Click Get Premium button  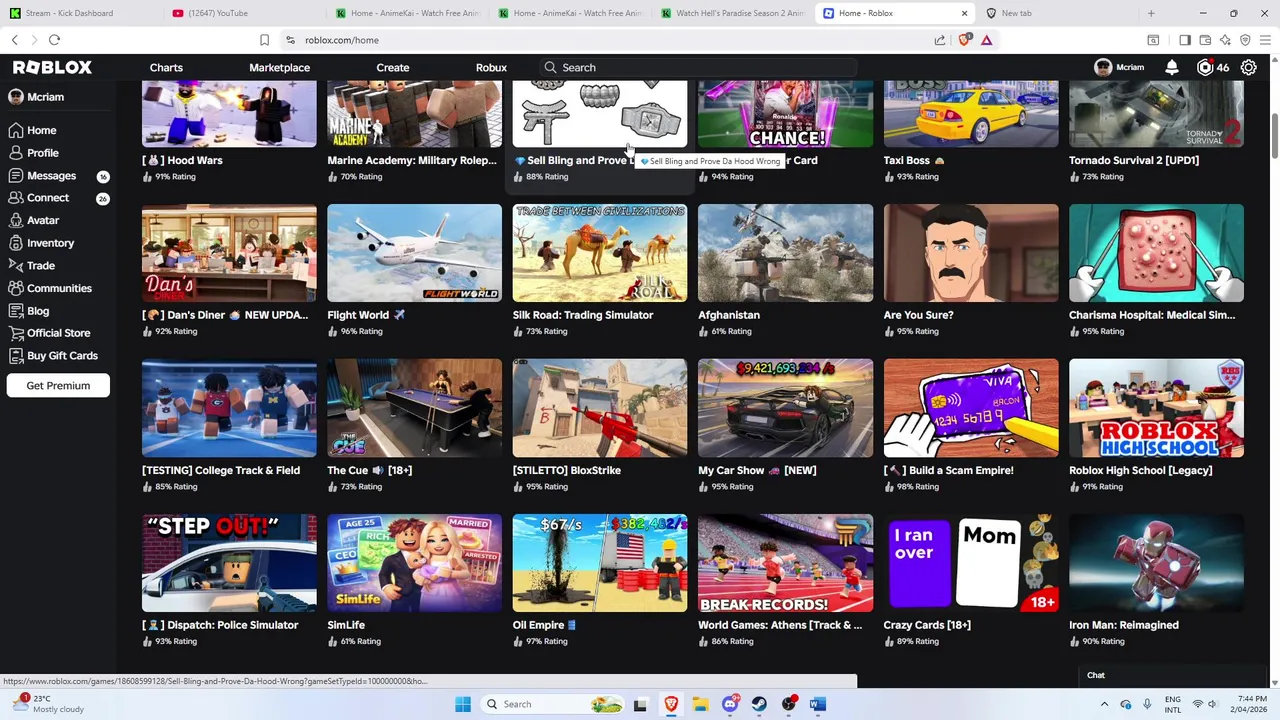[58, 386]
